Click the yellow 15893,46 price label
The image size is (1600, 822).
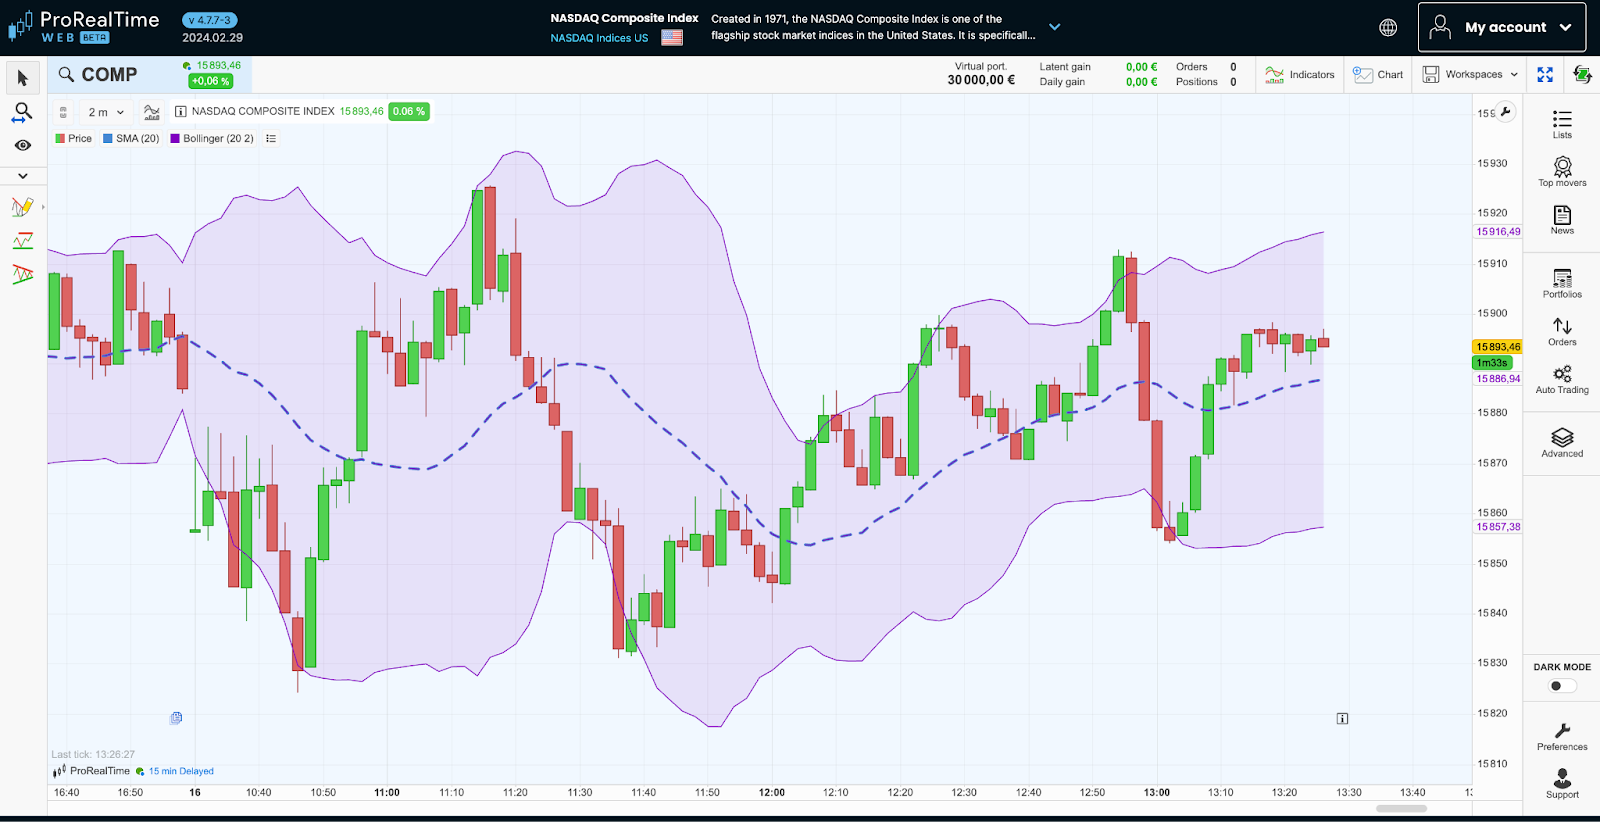[1498, 347]
